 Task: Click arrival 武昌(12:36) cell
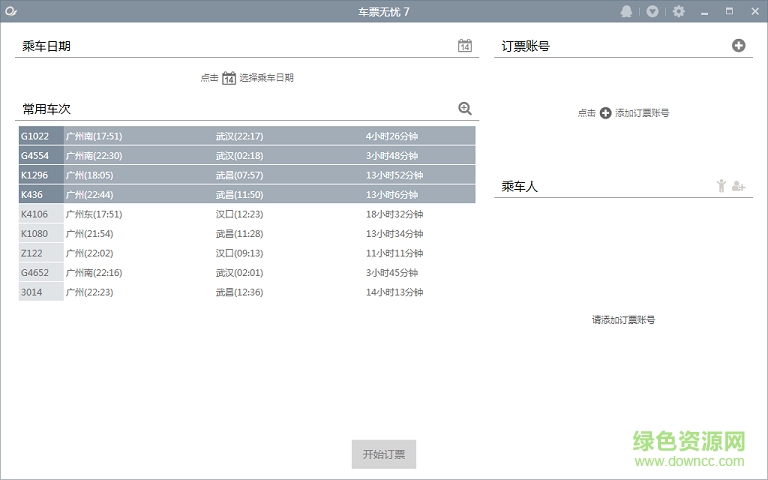click(240, 292)
